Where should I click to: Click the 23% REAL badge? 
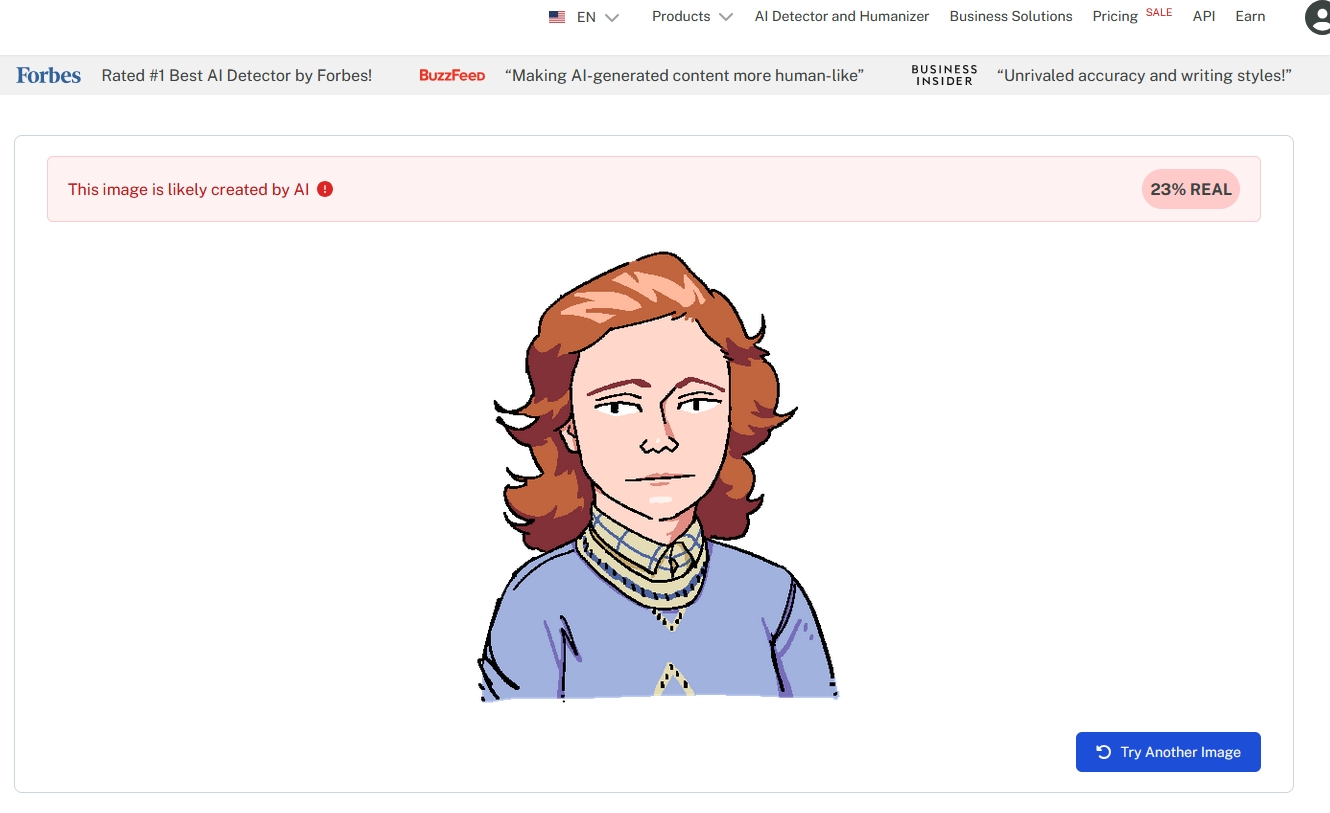pyautogui.click(x=1190, y=189)
